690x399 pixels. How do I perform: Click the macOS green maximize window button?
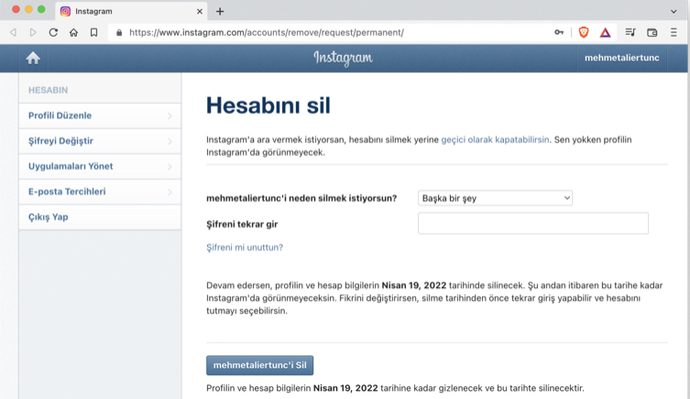tap(41, 9)
